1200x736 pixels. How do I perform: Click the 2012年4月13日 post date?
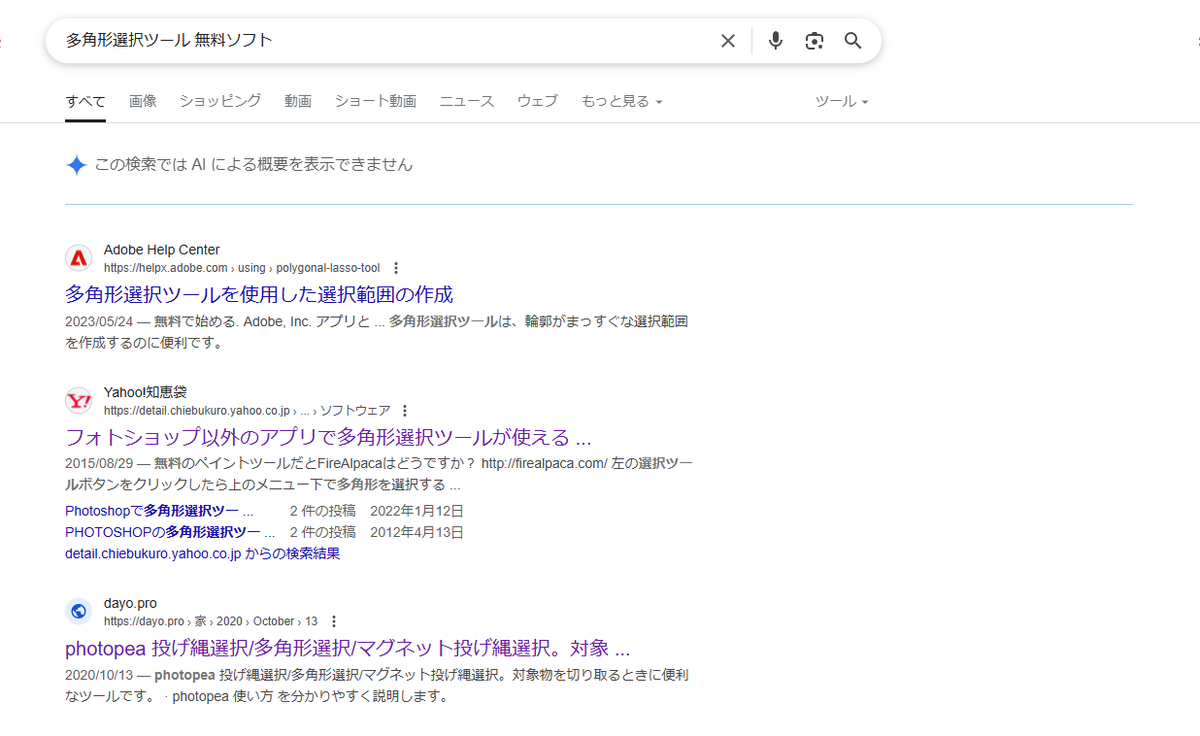tap(417, 532)
